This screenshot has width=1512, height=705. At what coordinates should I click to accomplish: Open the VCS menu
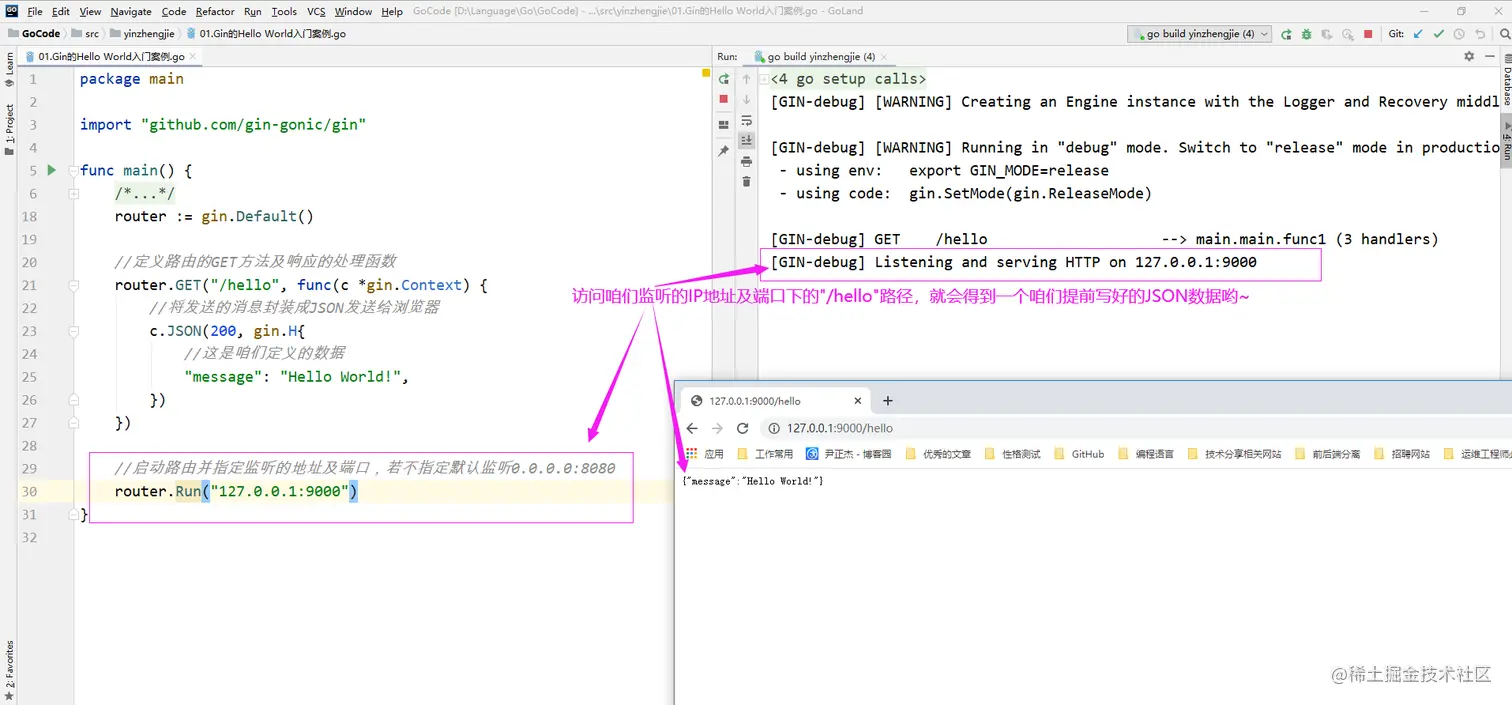click(316, 11)
